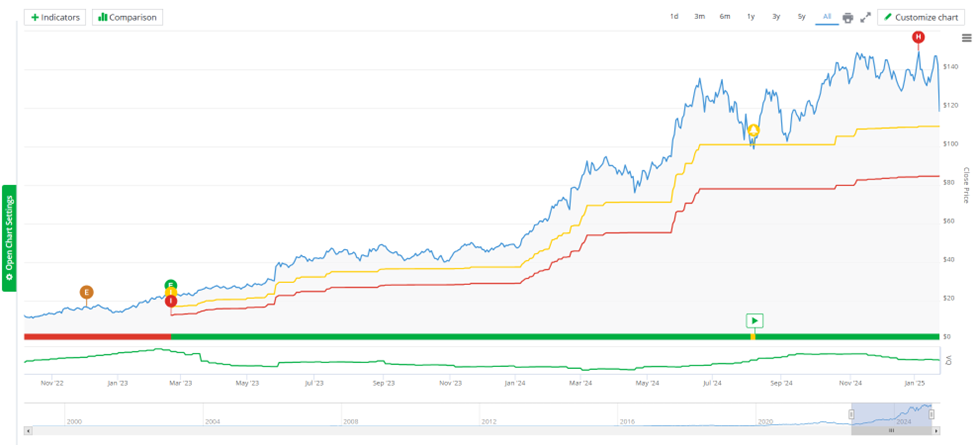Select the 1y time range

click(x=751, y=17)
